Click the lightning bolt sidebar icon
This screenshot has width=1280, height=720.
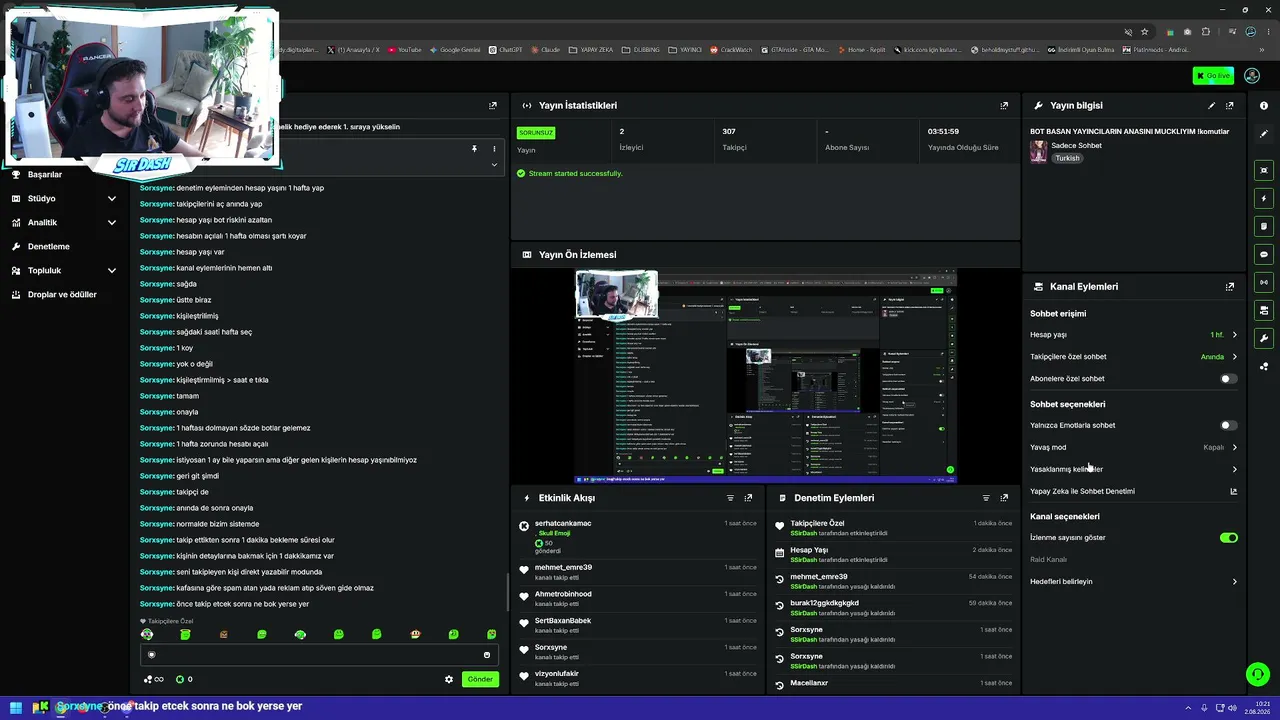[x=1264, y=198]
